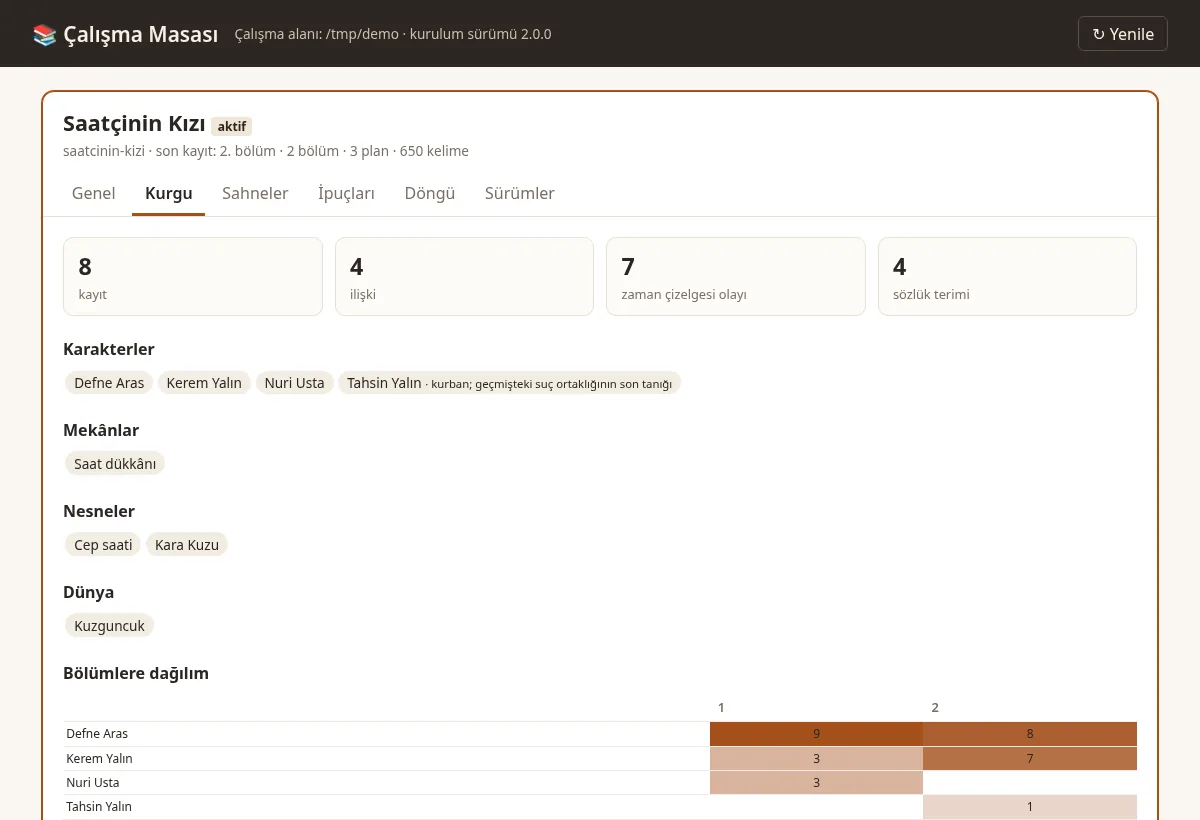The height and width of the screenshot is (820, 1200).
Task: Open the Tahsin Yalın character chip
Action: coord(510,383)
